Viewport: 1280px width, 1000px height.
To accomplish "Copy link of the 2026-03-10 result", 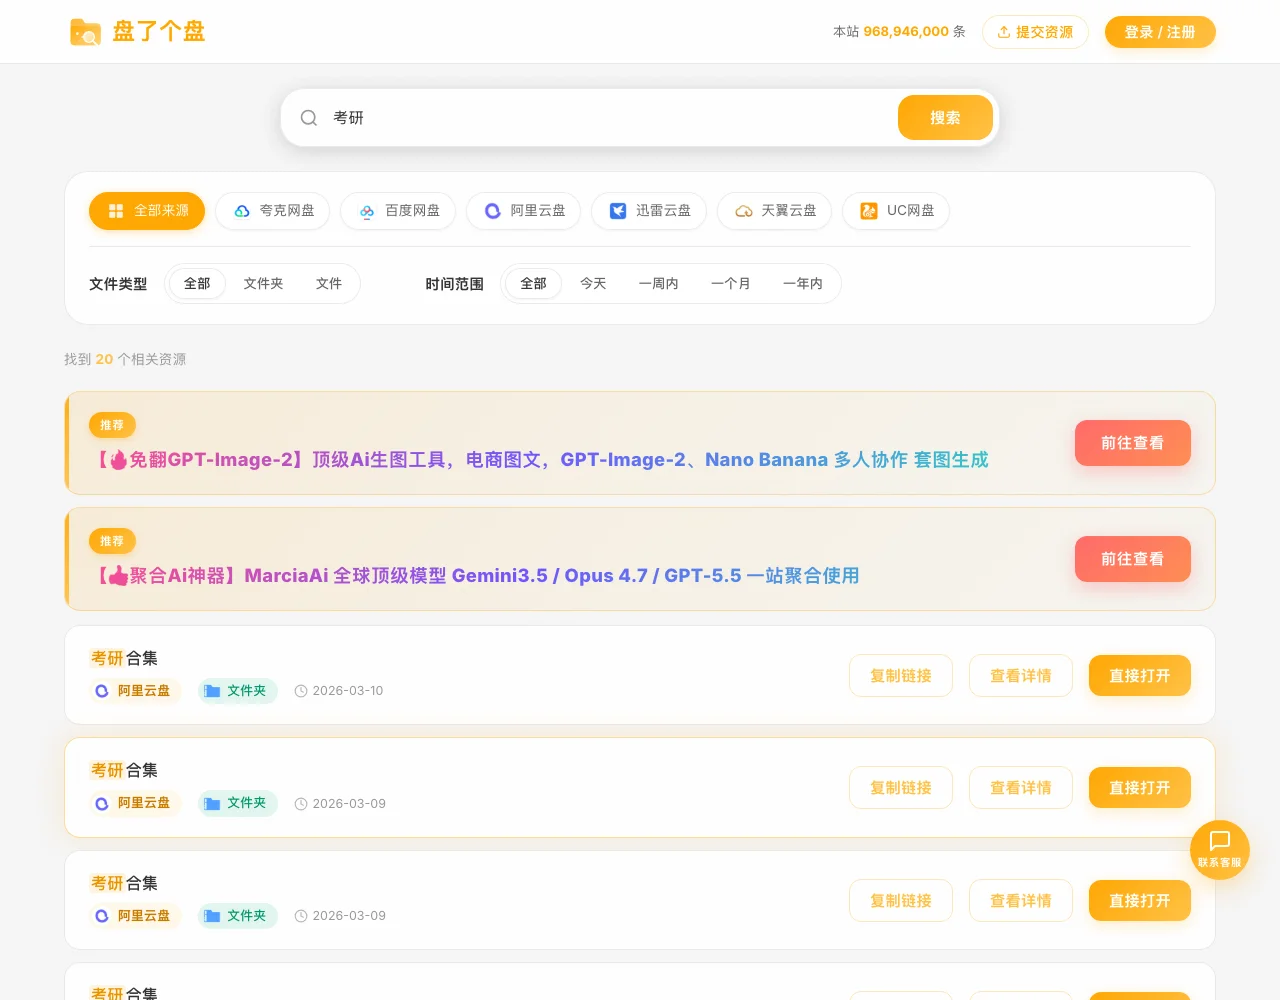I will [901, 676].
